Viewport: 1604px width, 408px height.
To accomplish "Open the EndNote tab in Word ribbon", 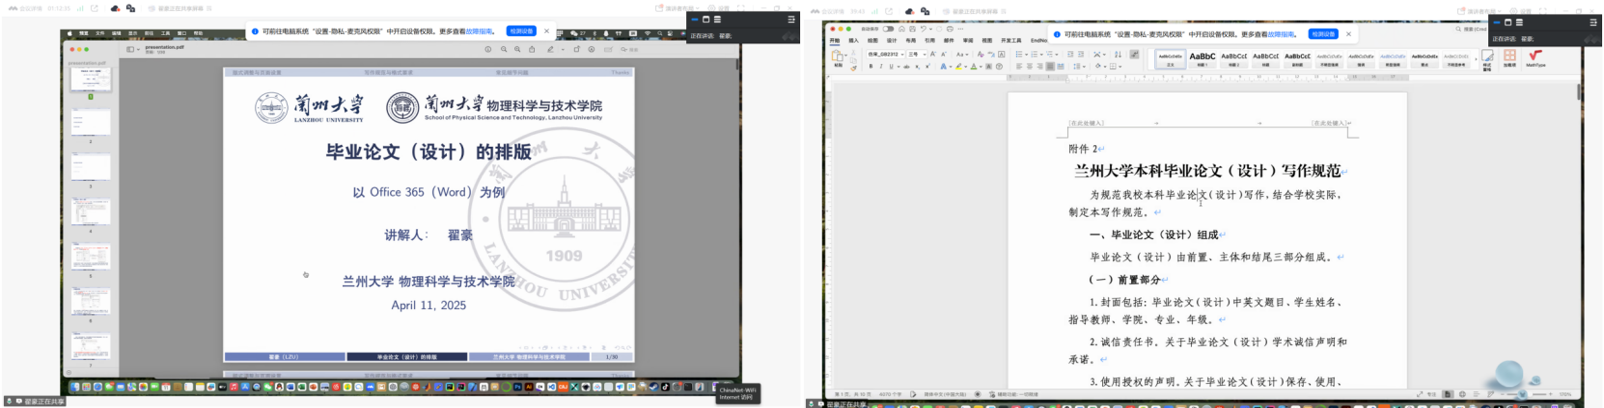I will [1037, 41].
